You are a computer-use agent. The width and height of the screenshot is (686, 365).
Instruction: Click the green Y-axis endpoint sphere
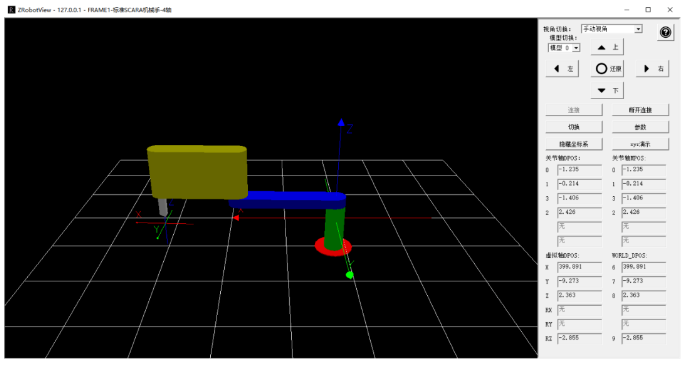[x=349, y=275]
